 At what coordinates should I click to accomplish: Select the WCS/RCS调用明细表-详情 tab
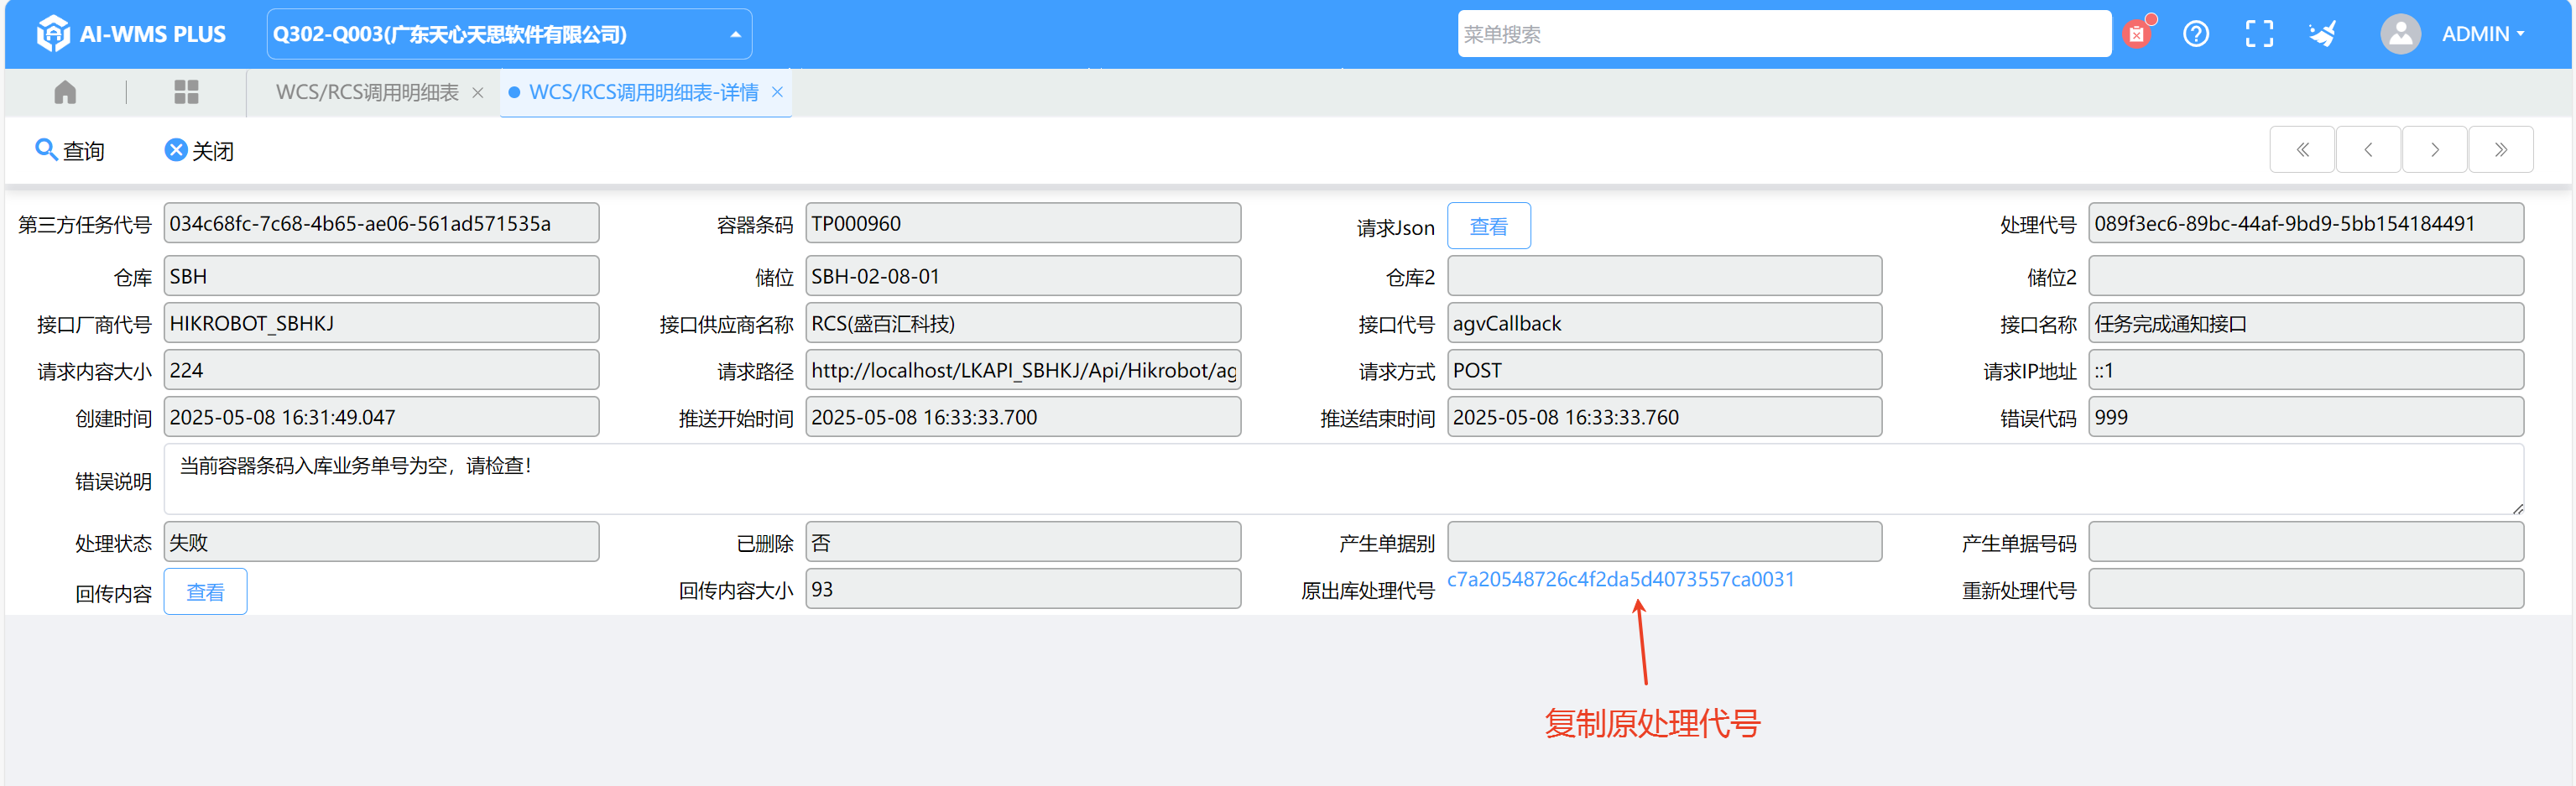click(643, 92)
